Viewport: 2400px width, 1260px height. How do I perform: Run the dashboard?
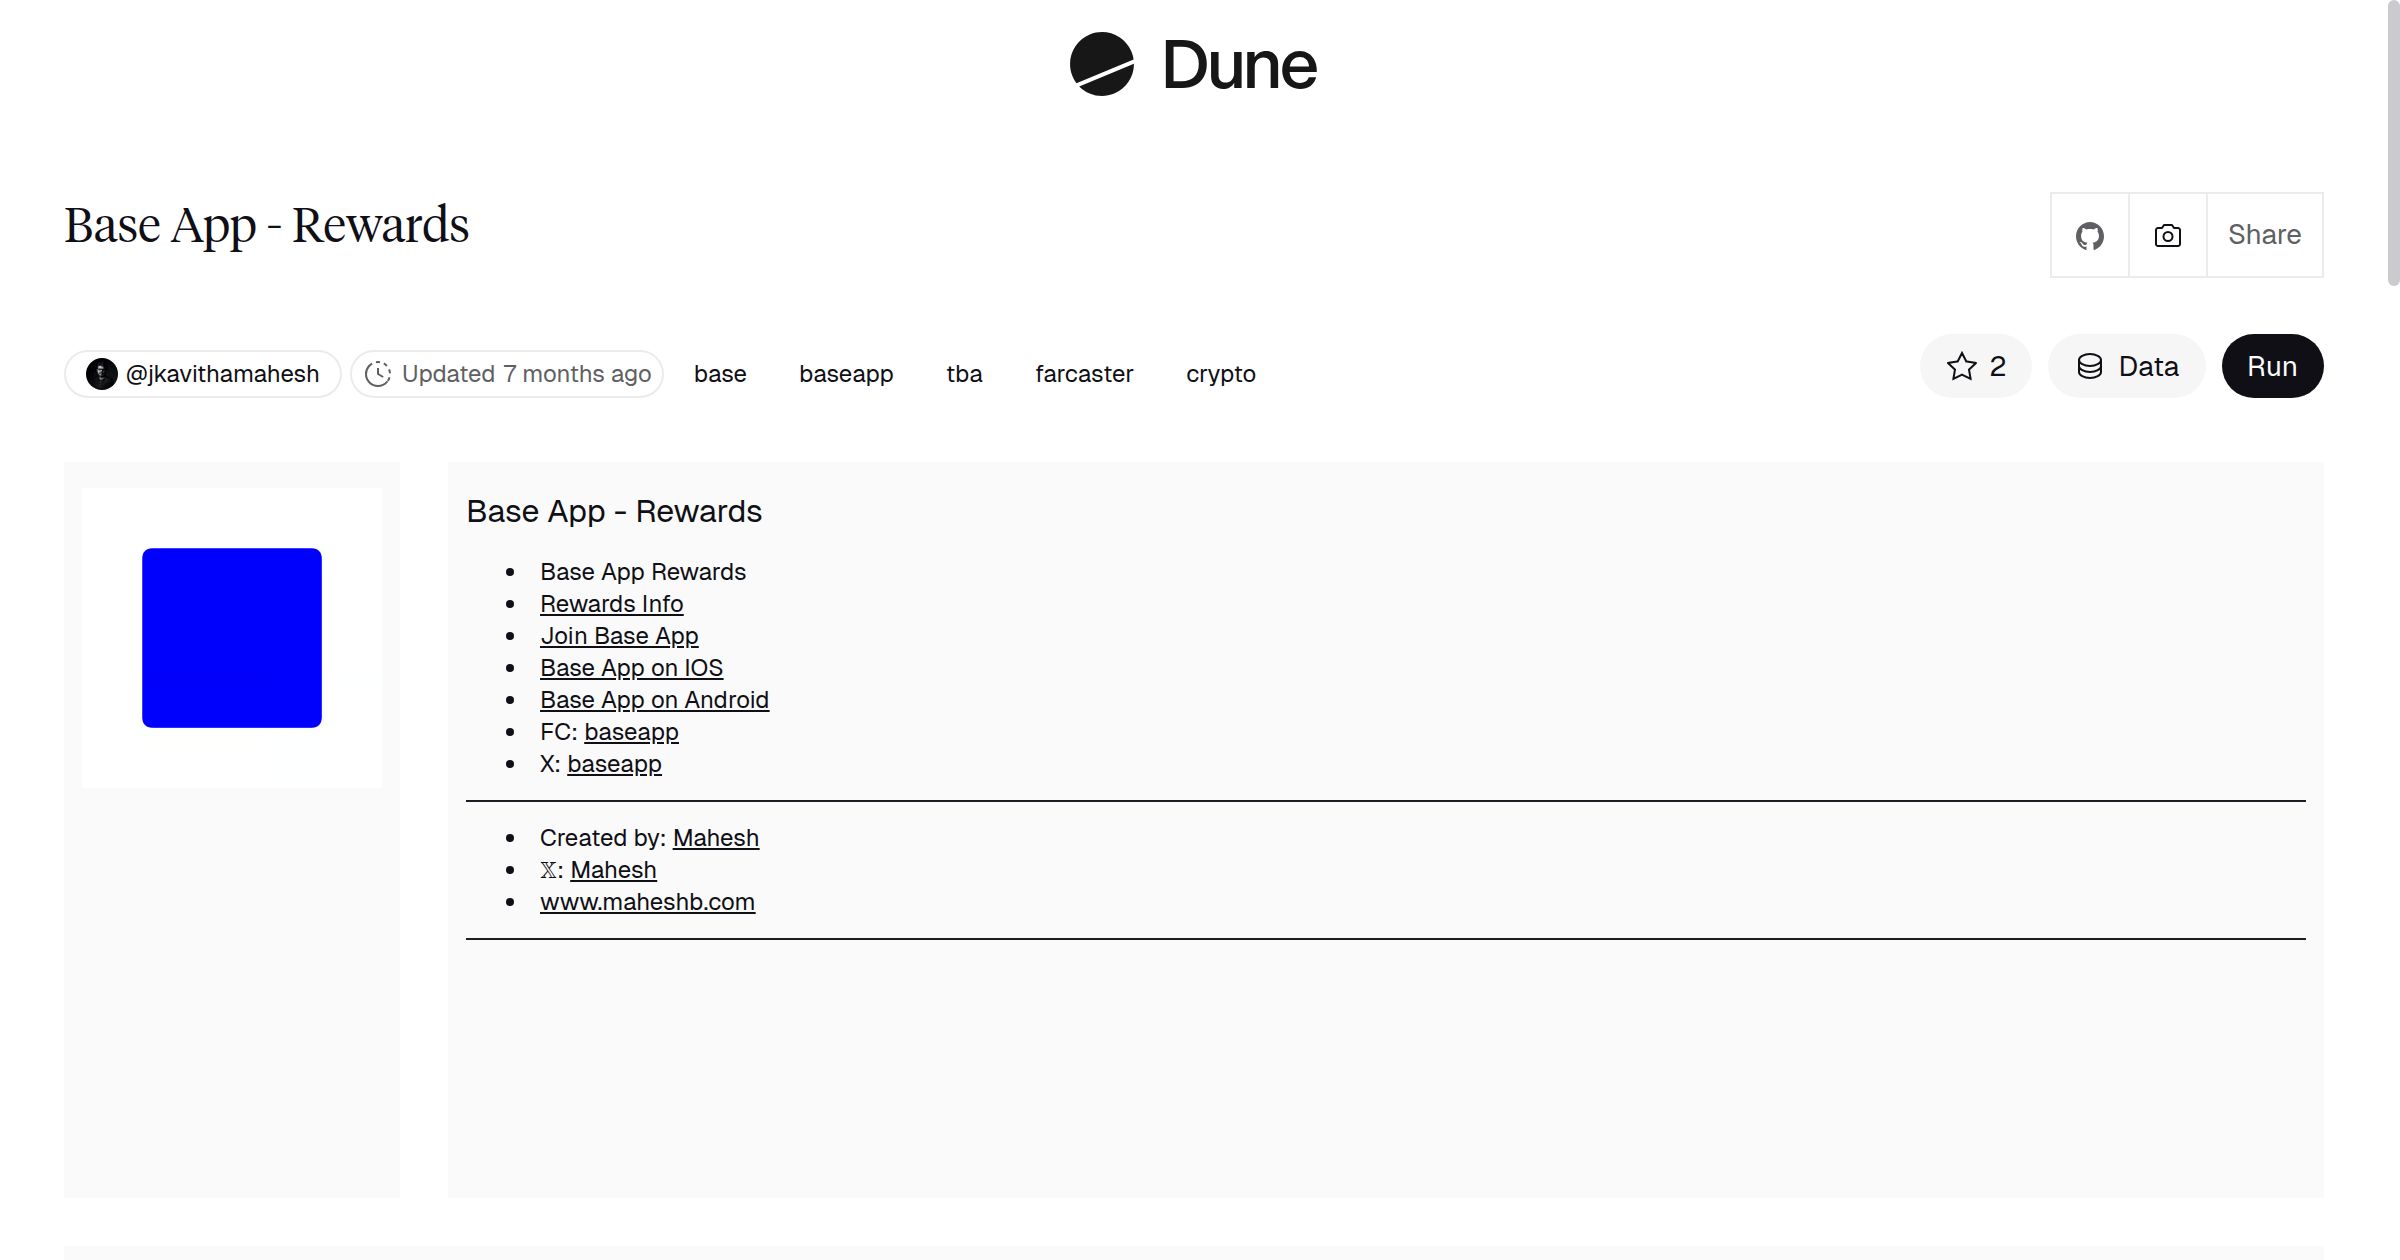click(x=2271, y=366)
